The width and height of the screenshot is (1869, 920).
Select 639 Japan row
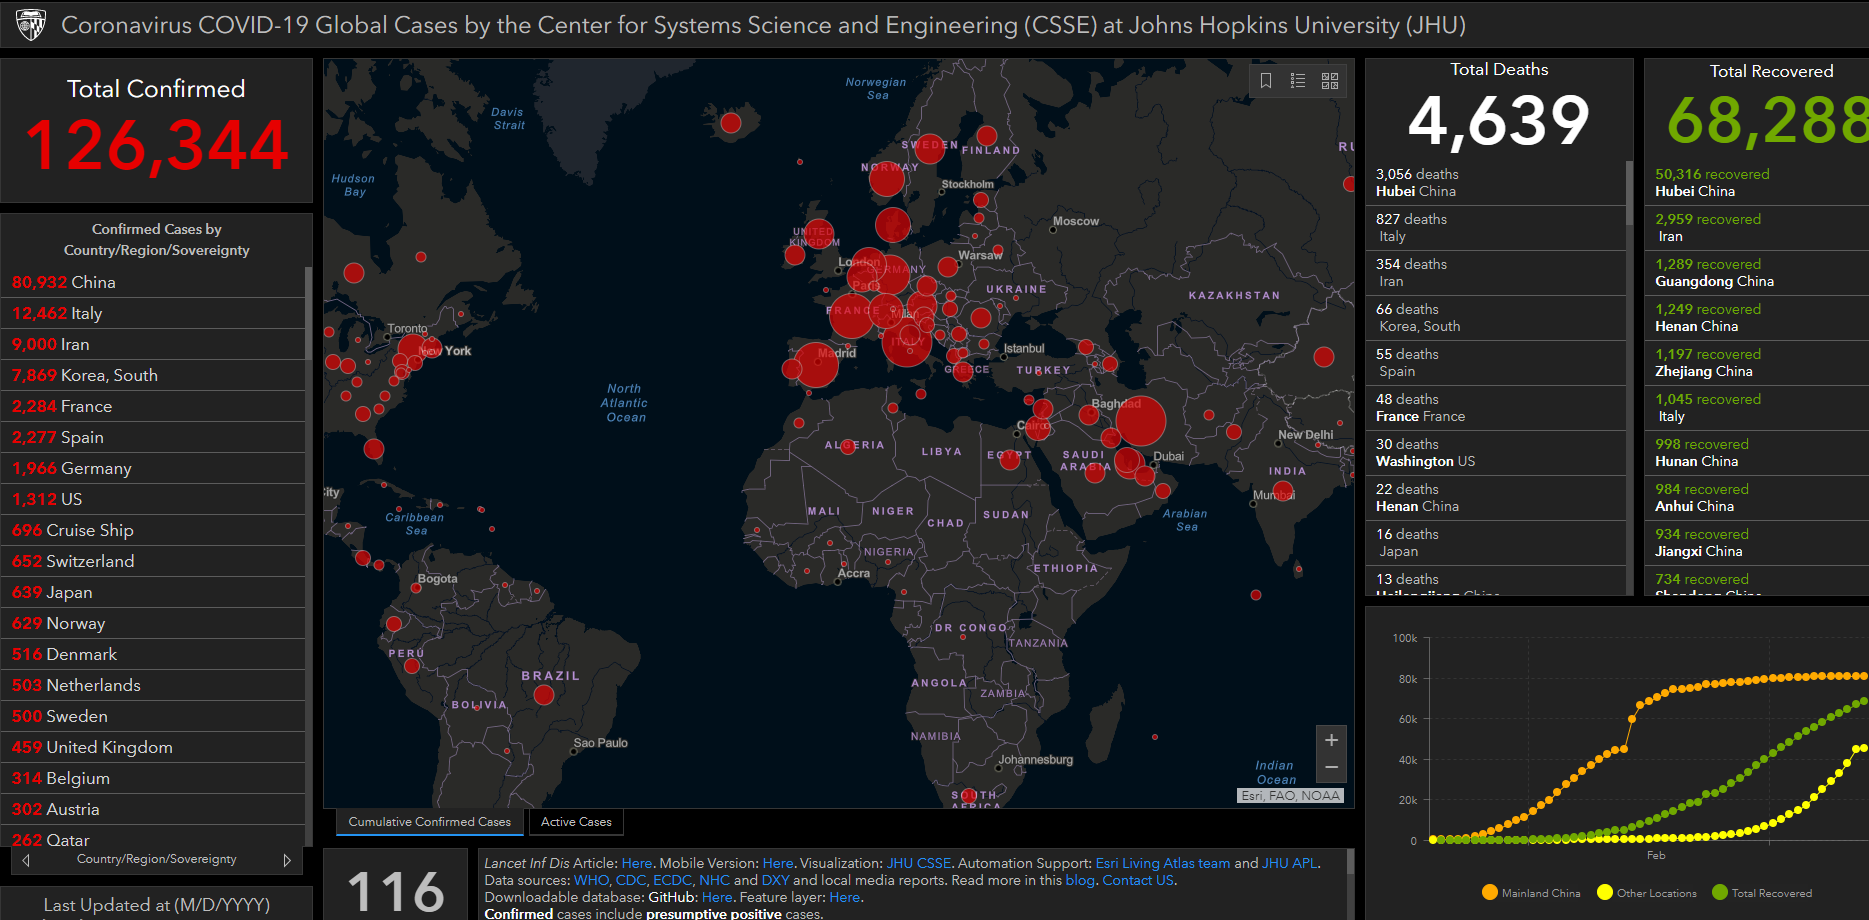click(153, 592)
